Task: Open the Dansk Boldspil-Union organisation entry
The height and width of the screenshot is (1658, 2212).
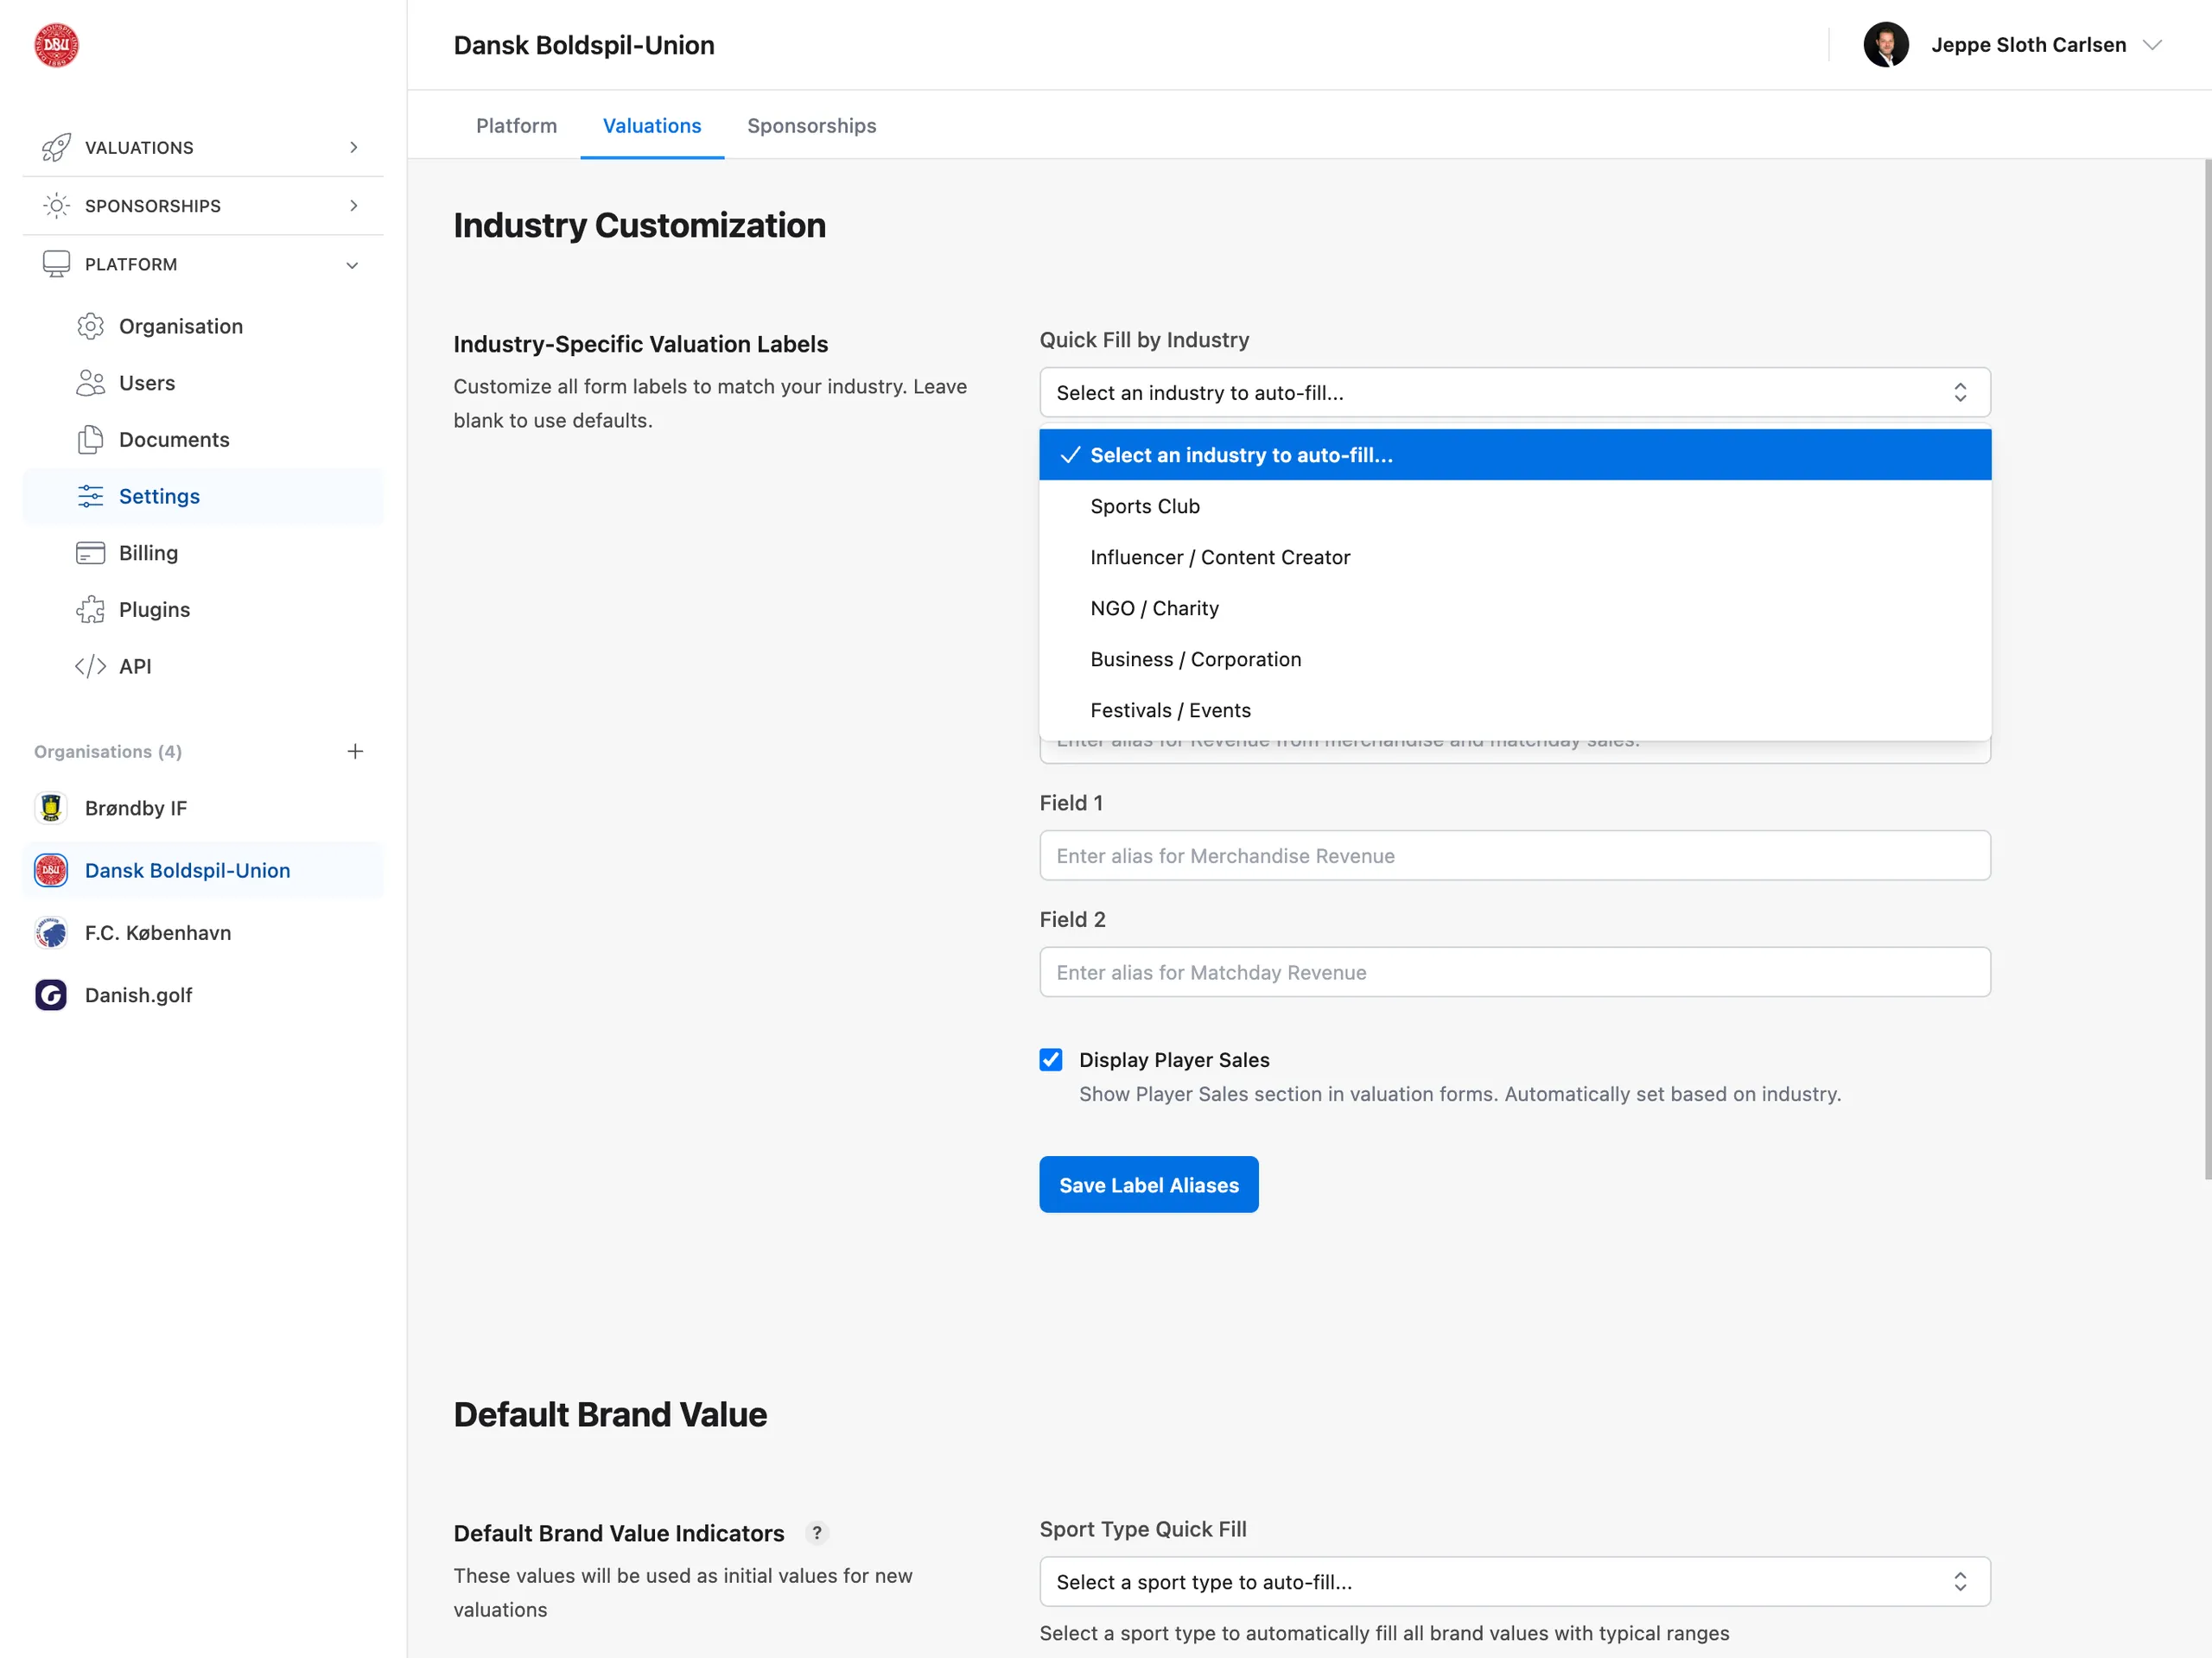Action: click(x=203, y=870)
